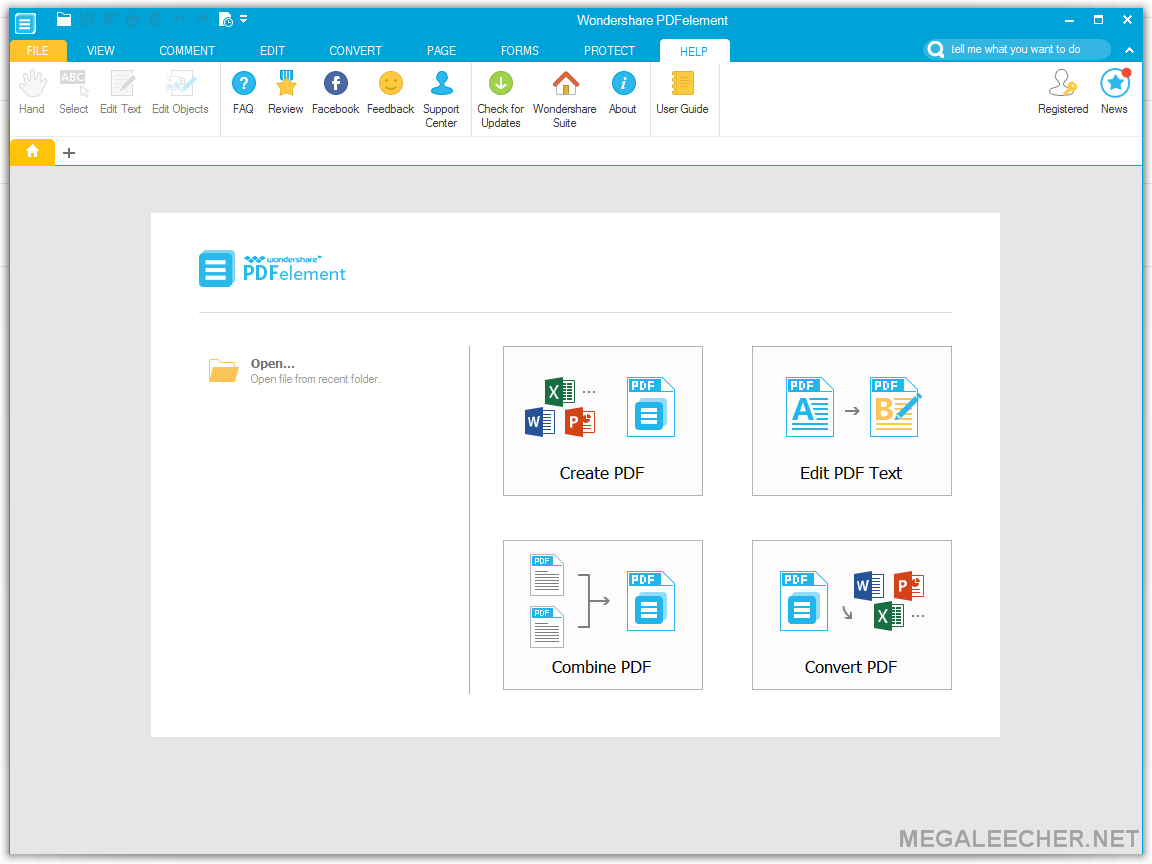
Task: Click the email attachment icon in title bar
Action: pos(110,20)
